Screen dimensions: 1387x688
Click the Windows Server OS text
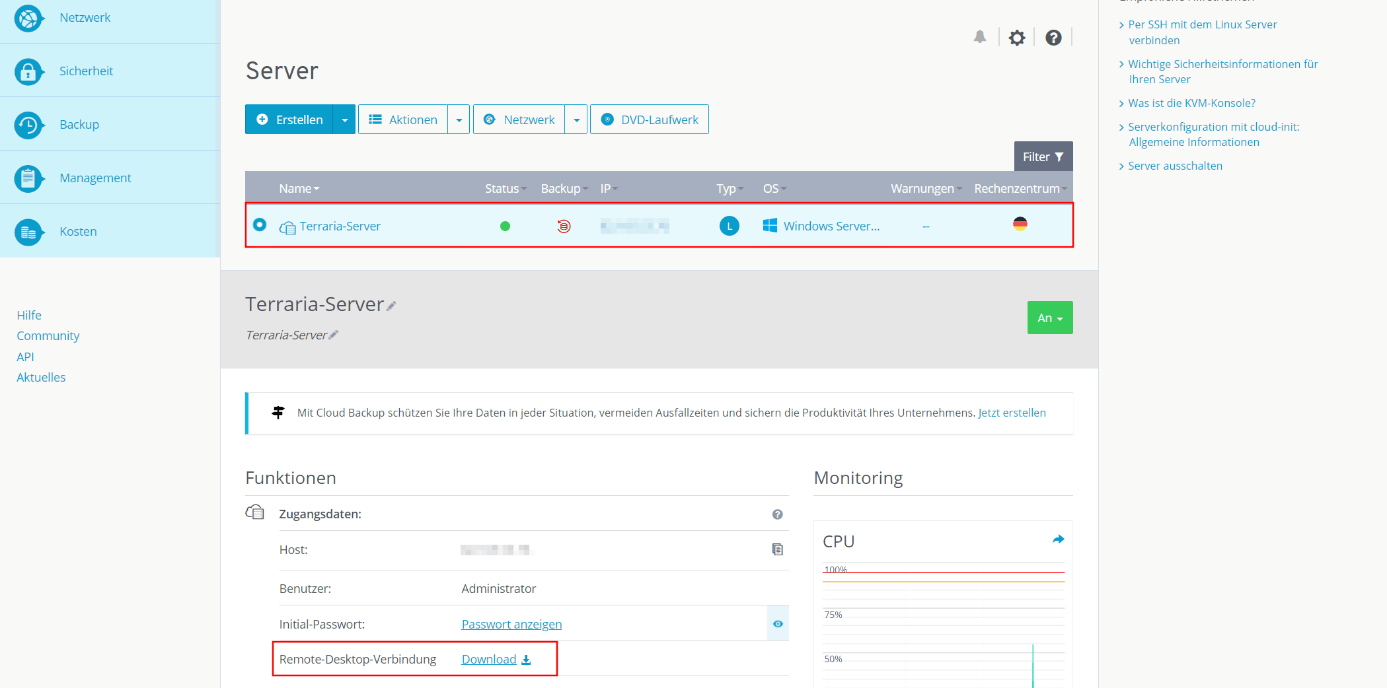[832, 226]
